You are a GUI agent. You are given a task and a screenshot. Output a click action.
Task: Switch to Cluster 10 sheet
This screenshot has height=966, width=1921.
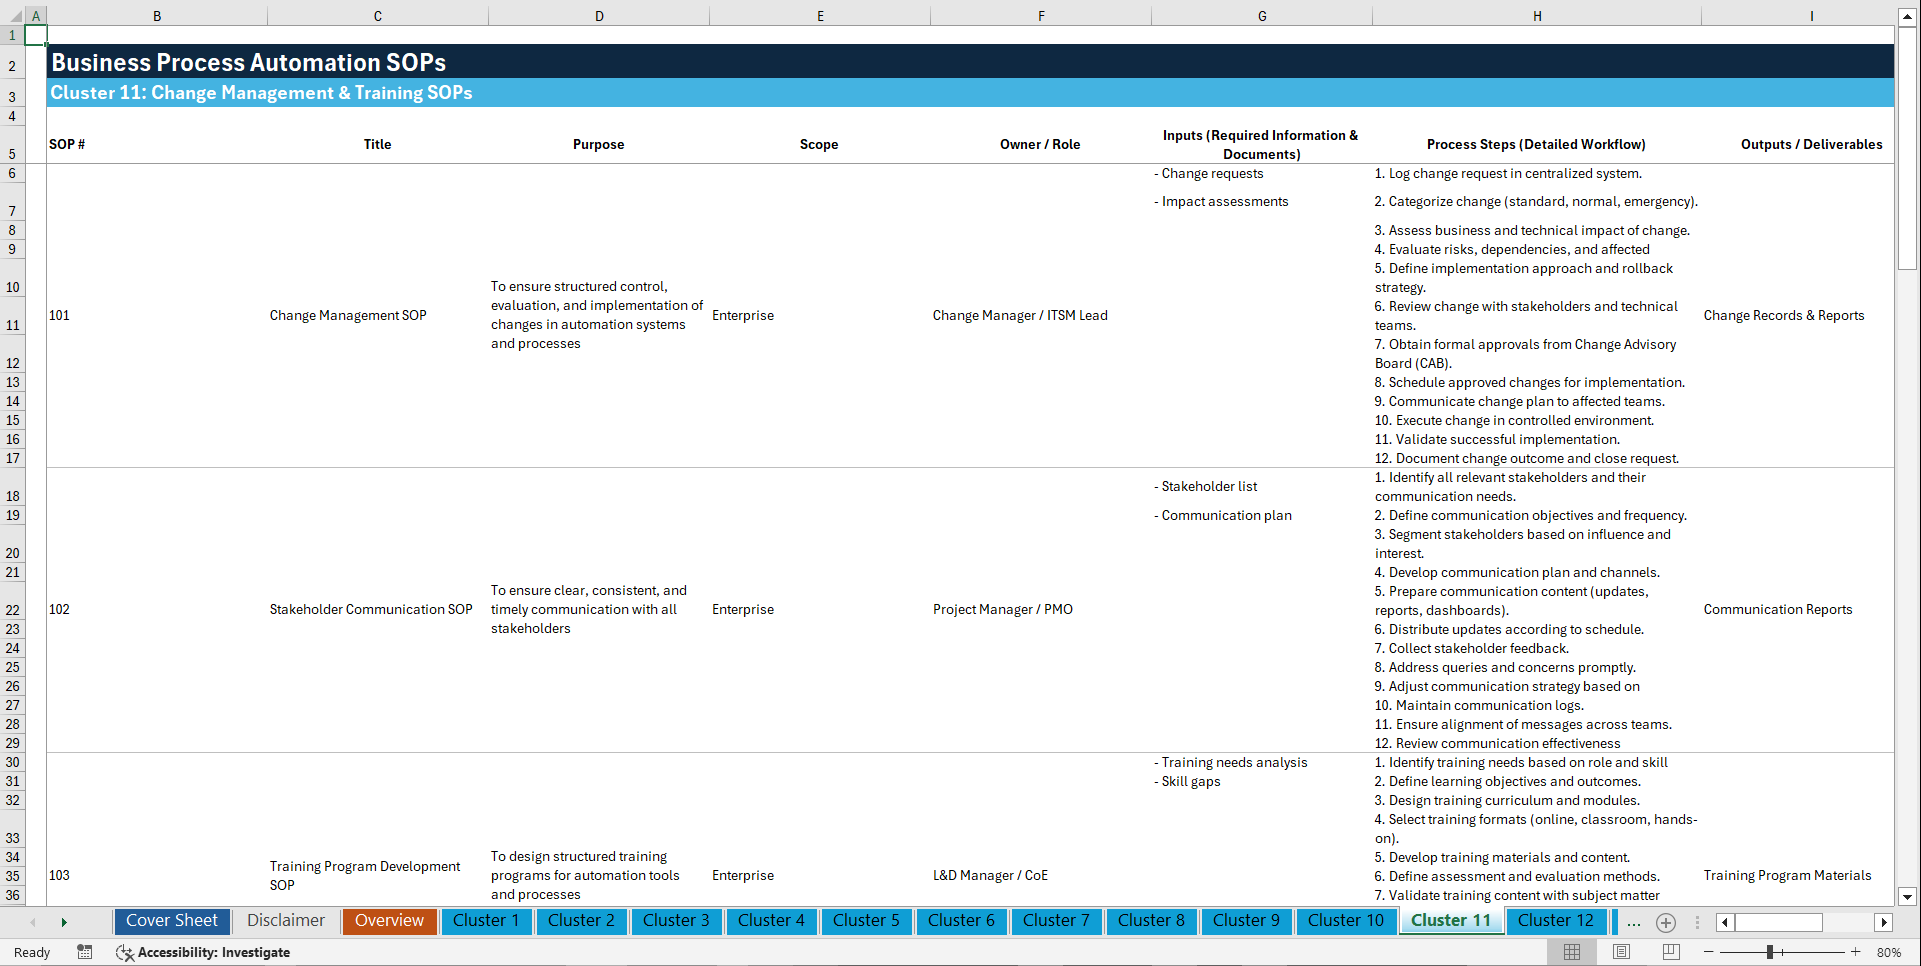coord(1346,921)
